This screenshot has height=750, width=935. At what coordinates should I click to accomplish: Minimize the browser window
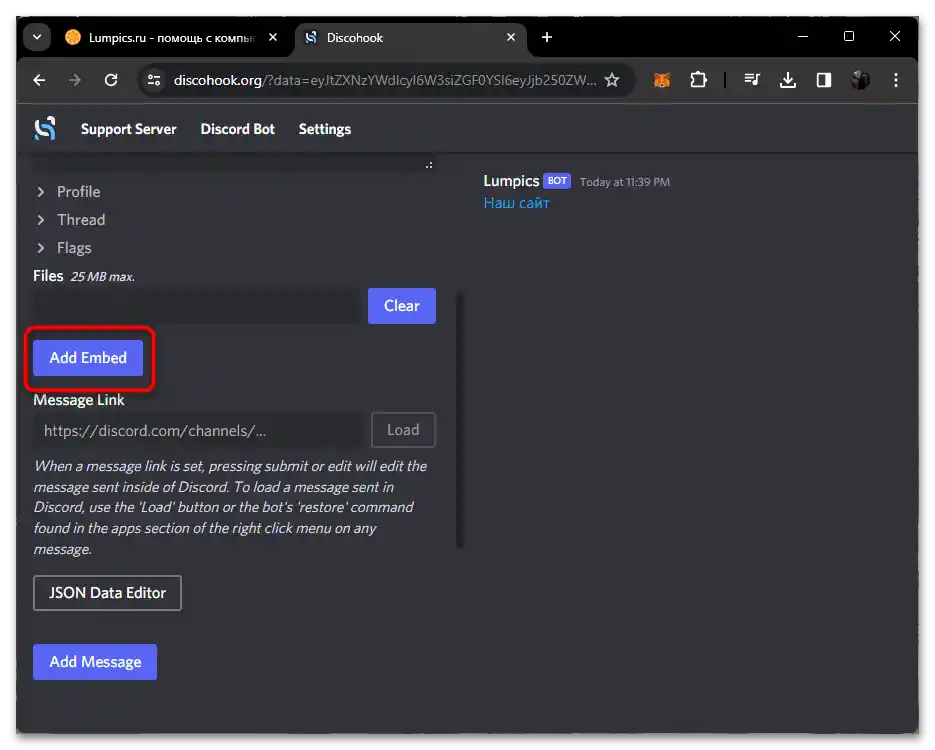point(803,36)
